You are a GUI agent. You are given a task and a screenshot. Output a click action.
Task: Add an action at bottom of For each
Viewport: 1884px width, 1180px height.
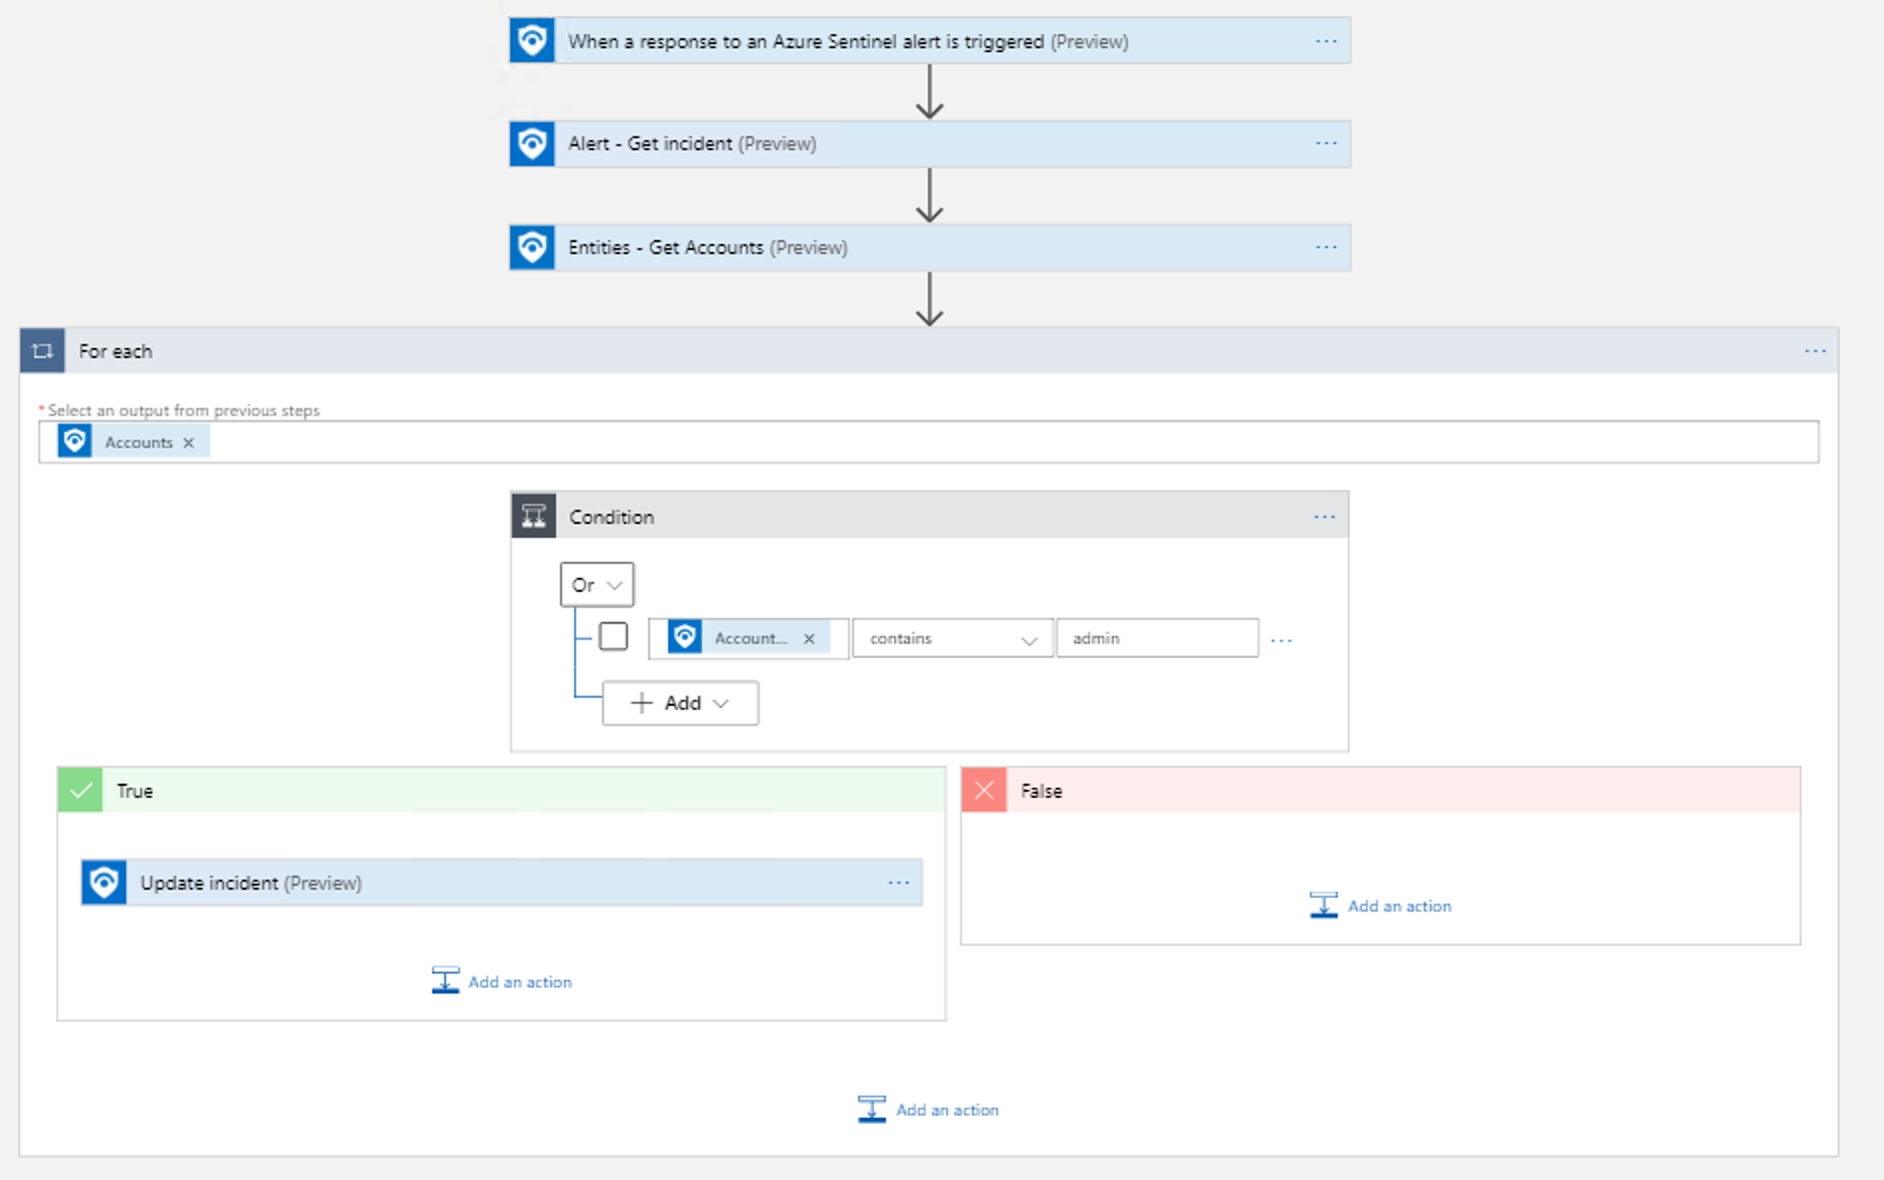click(x=928, y=1109)
